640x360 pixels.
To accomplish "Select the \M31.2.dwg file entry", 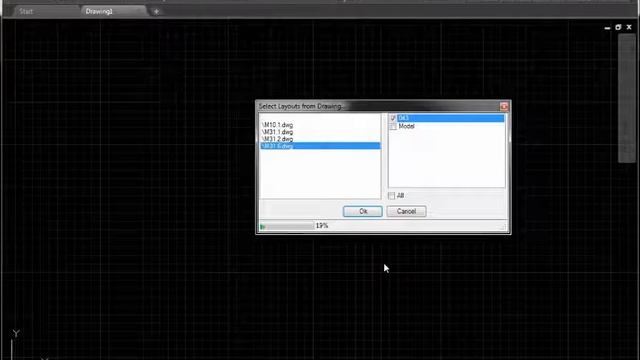I will pyautogui.click(x=278, y=139).
